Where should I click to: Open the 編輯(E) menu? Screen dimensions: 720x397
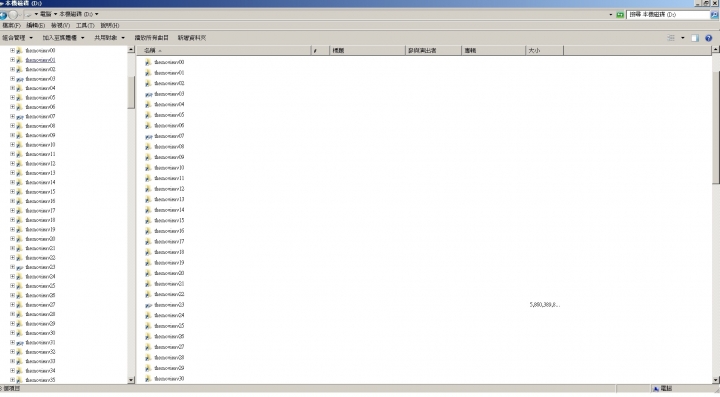pos(35,26)
